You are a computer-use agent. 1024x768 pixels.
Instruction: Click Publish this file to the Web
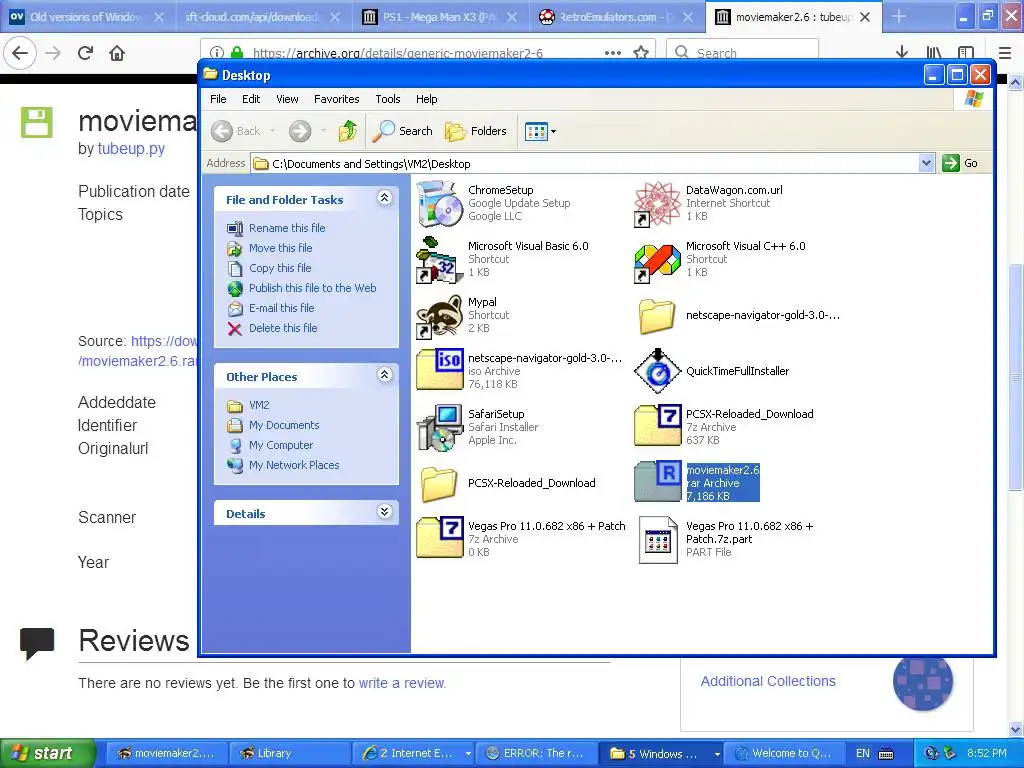pos(312,288)
